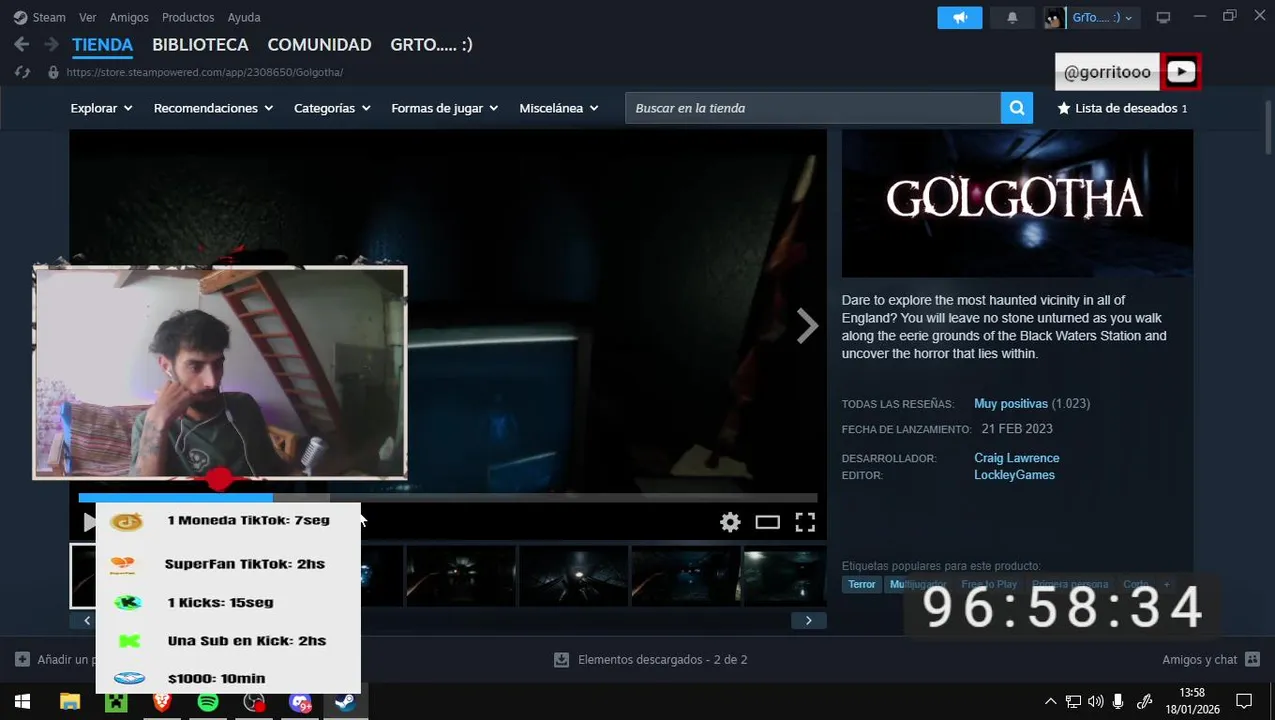Open the GRTO..... :) profile tab
The width and height of the screenshot is (1275, 720).
point(431,45)
